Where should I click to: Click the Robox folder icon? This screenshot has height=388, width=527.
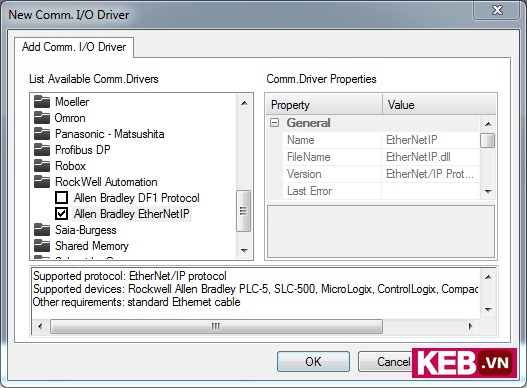tap(42, 166)
